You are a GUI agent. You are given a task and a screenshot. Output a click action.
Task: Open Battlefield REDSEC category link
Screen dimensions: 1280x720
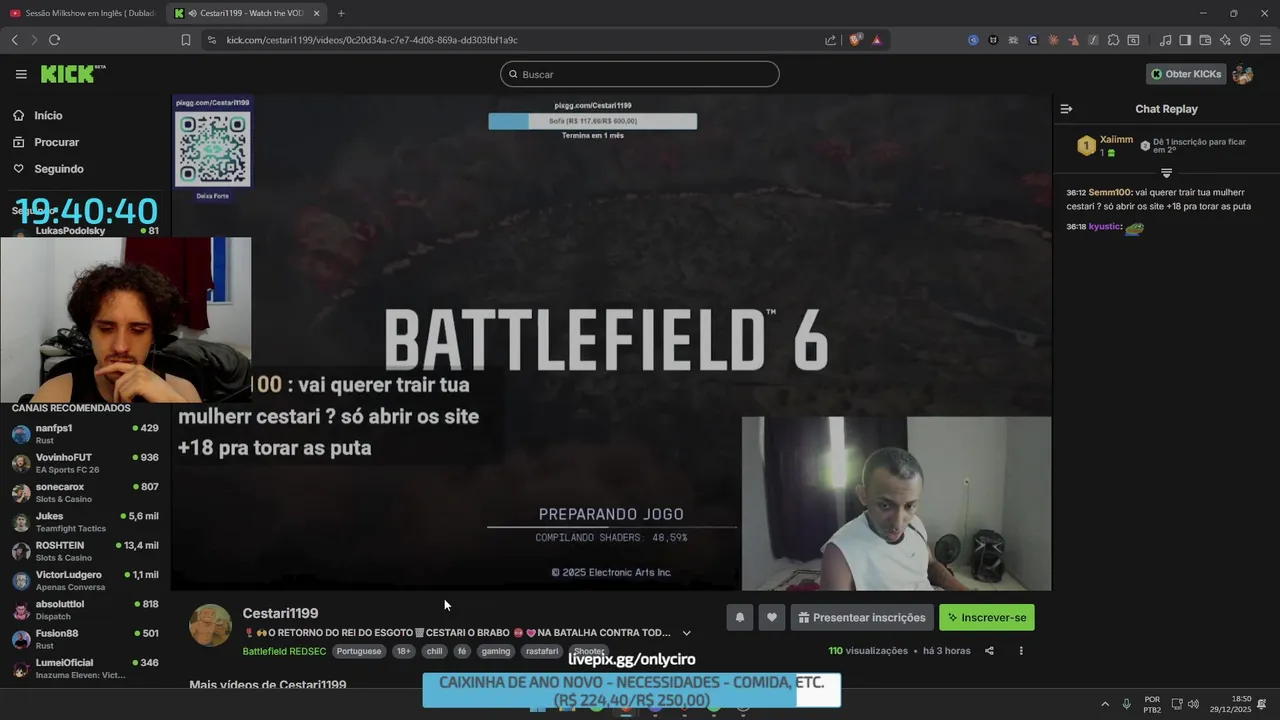click(284, 651)
